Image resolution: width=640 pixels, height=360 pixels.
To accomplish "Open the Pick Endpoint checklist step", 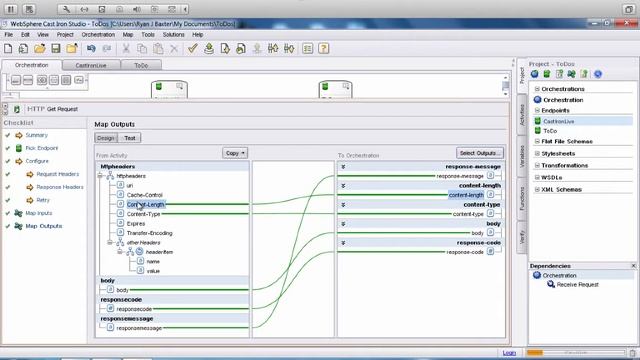I will pyautogui.click(x=42, y=148).
